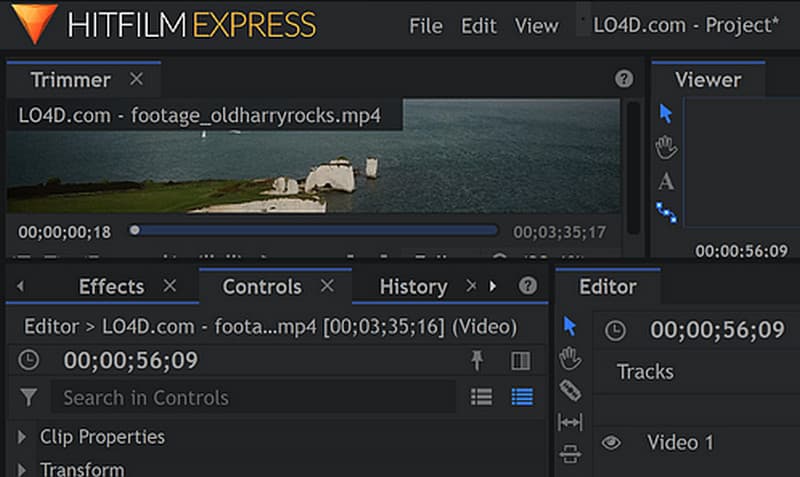Screen dimensions: 800x477
Task: Select the Viewer tab
Action: [x=708, y=80]
